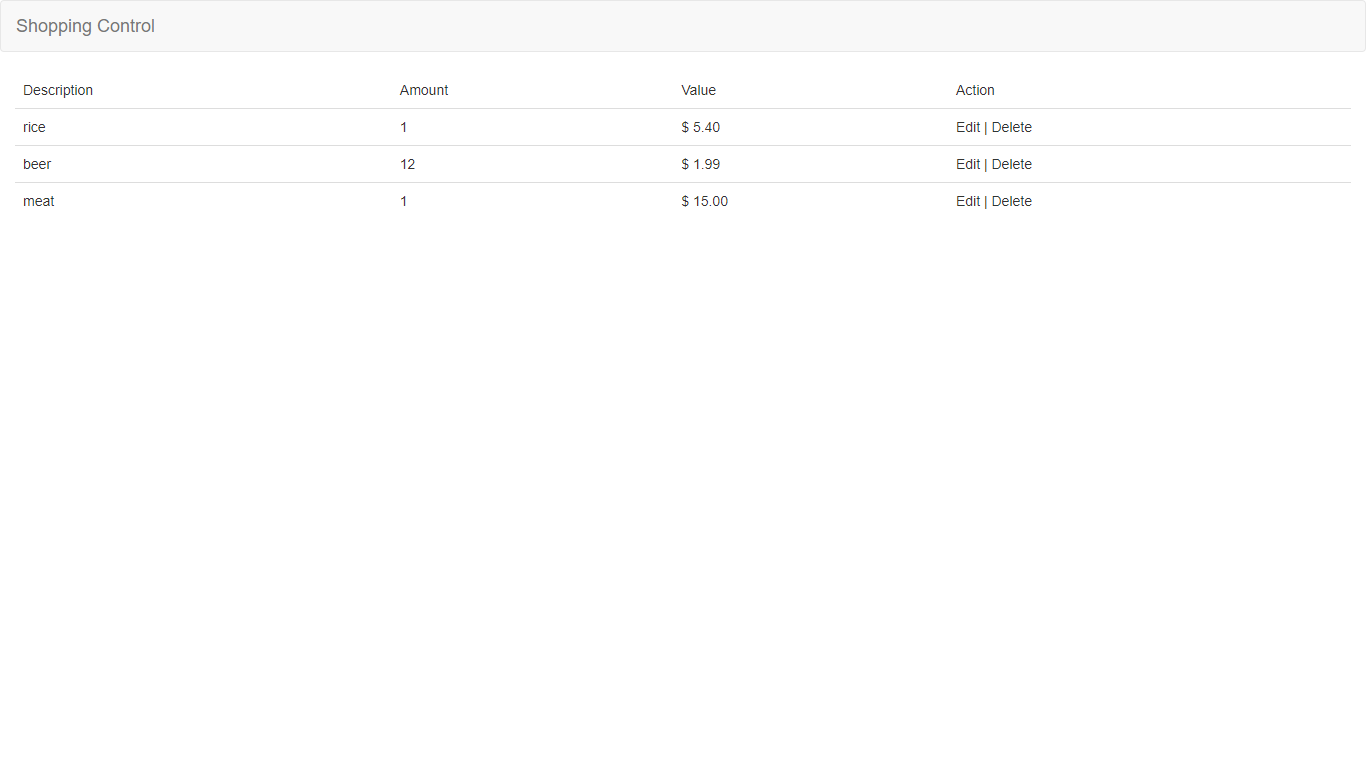Viewport: 1366px width, 768px height.
Task: Delete the beer entry
Action: [x=1012, y=164]
